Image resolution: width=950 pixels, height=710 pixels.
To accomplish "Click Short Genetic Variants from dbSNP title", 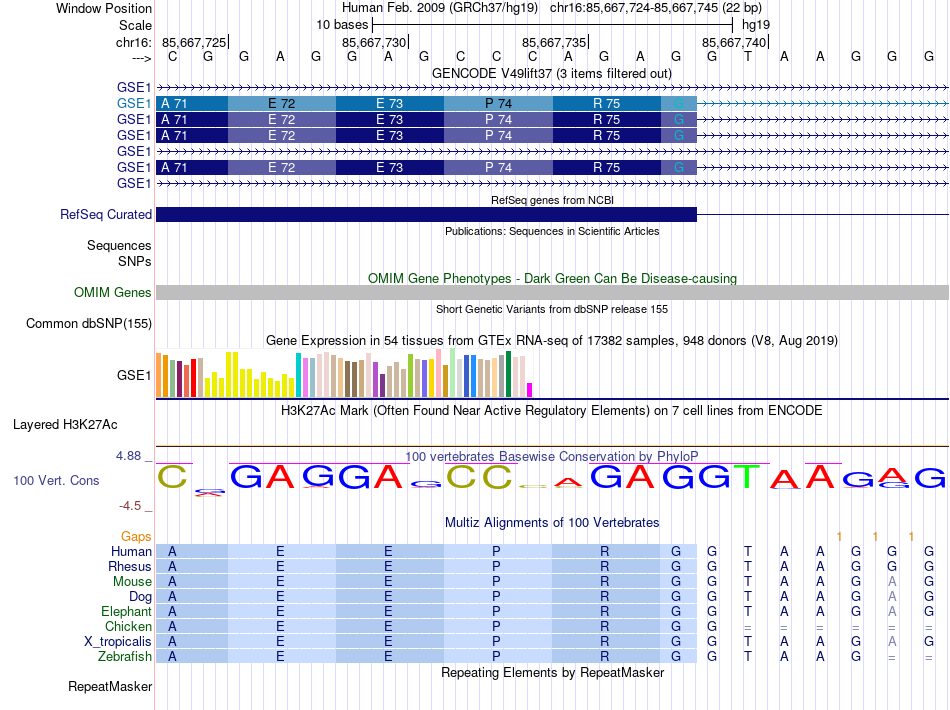I will (x=552, y=310).
